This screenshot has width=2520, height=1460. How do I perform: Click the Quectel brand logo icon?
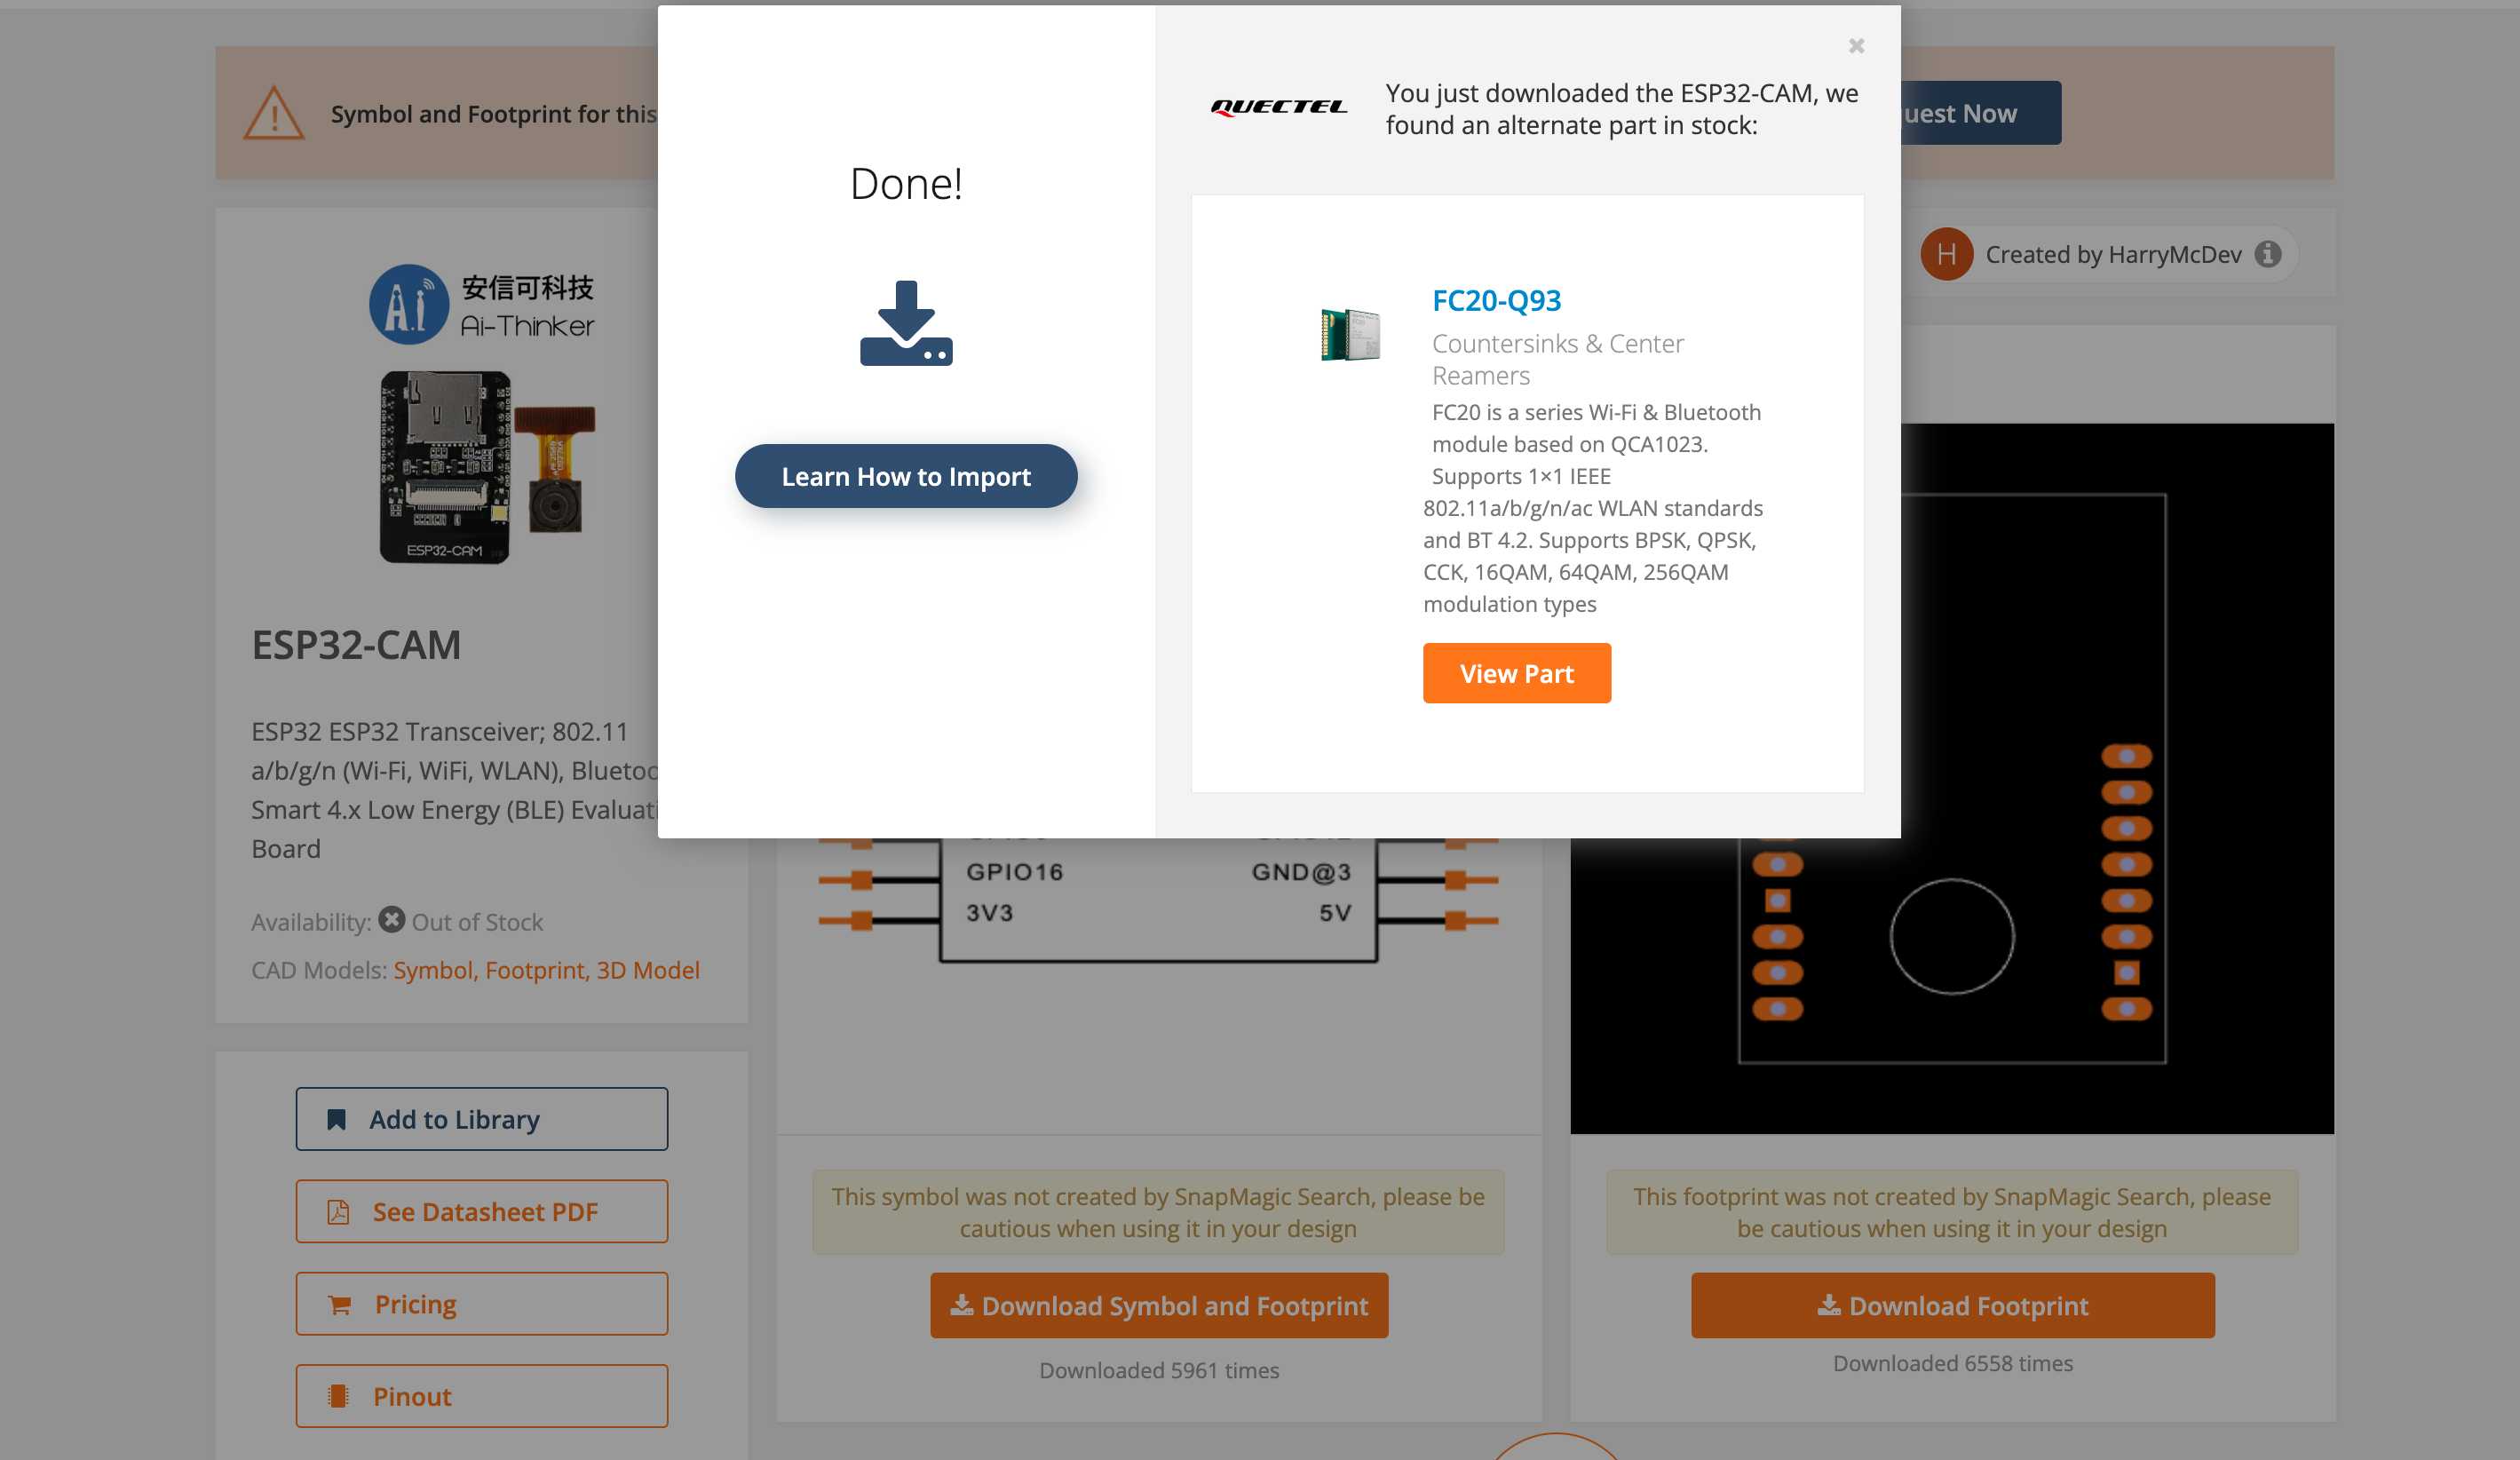[x=1278, y=107]
